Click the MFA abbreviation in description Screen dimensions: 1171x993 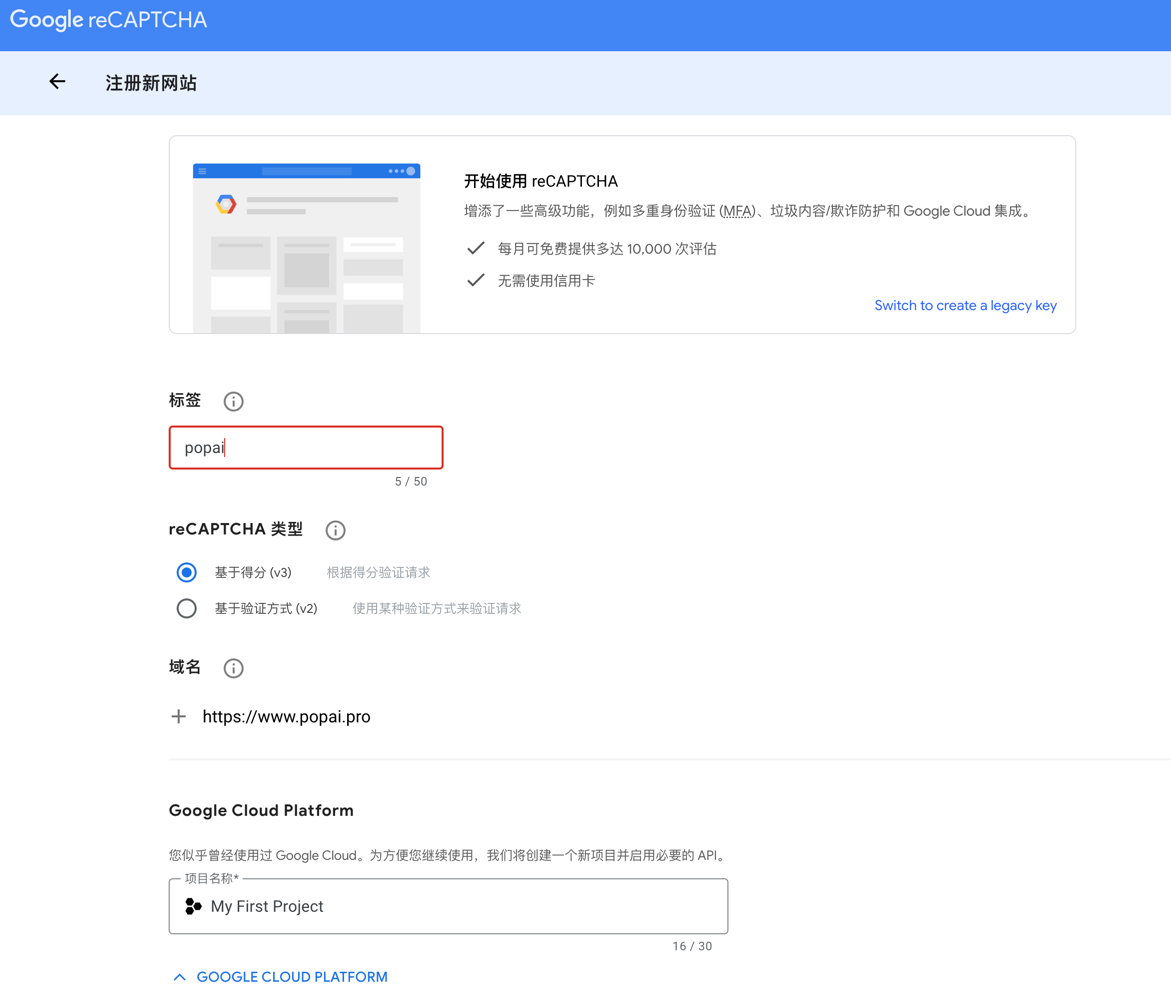(x=738, y=211)
